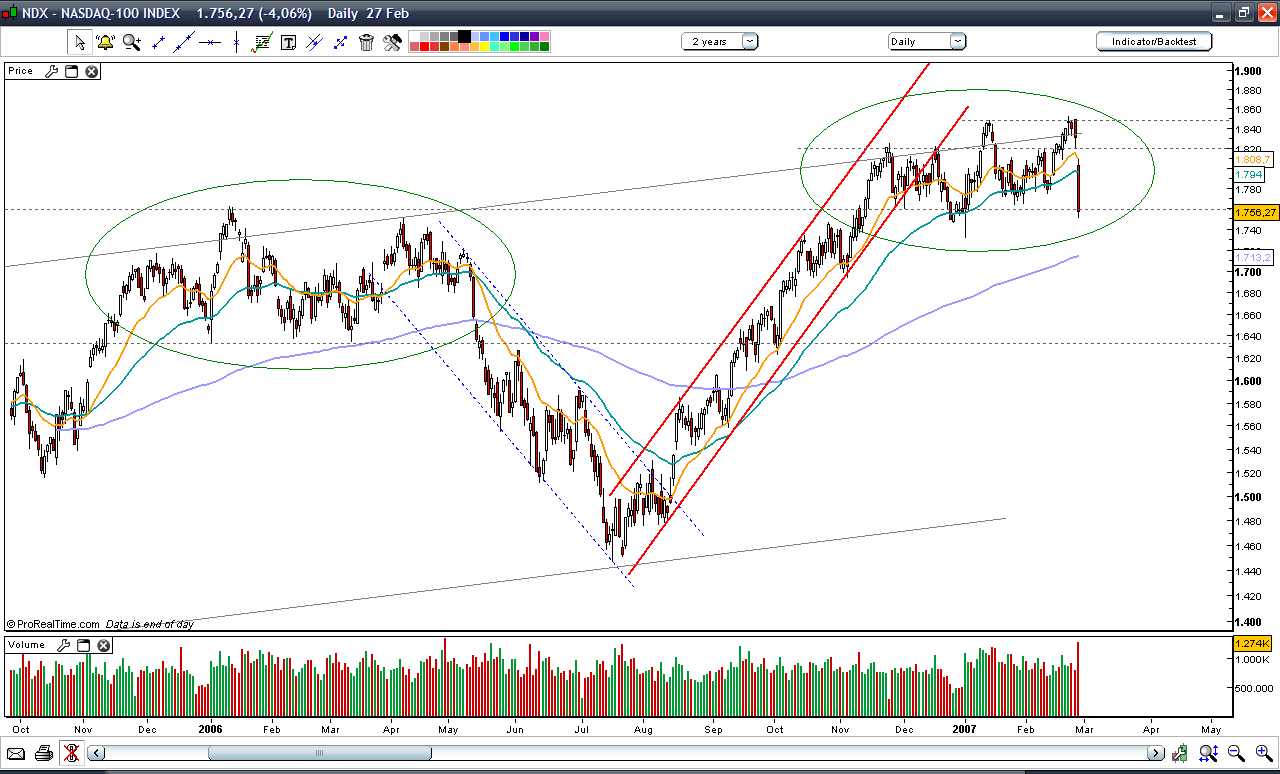This screenshot has width=1280, height=774.
Task: Click the chart-with-lines icon before text tool
Action: point(262,42)
